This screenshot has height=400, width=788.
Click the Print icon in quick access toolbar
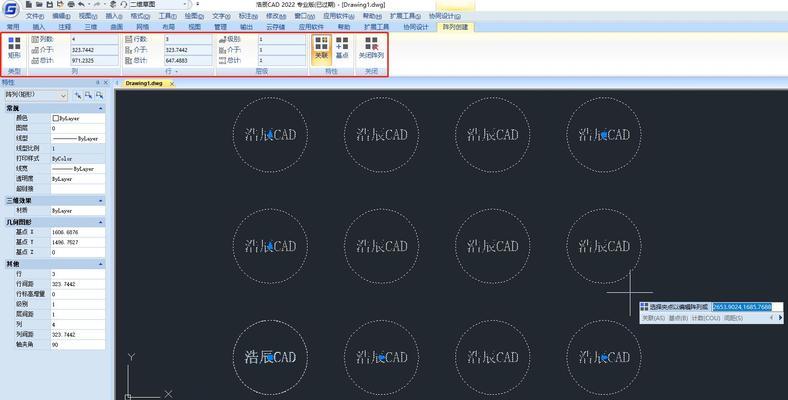[71, 4]
